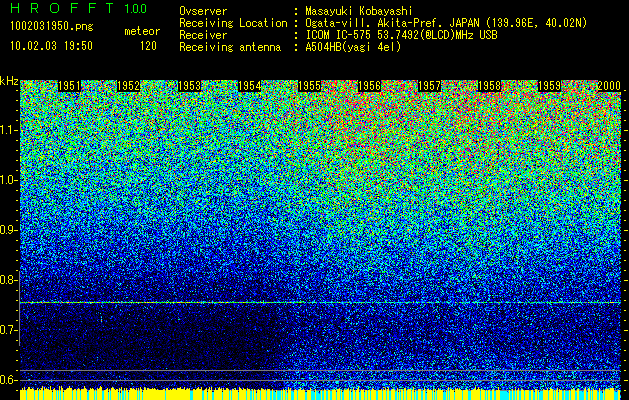Click the HROFFT 1.0.0 title text

(78, 8)
